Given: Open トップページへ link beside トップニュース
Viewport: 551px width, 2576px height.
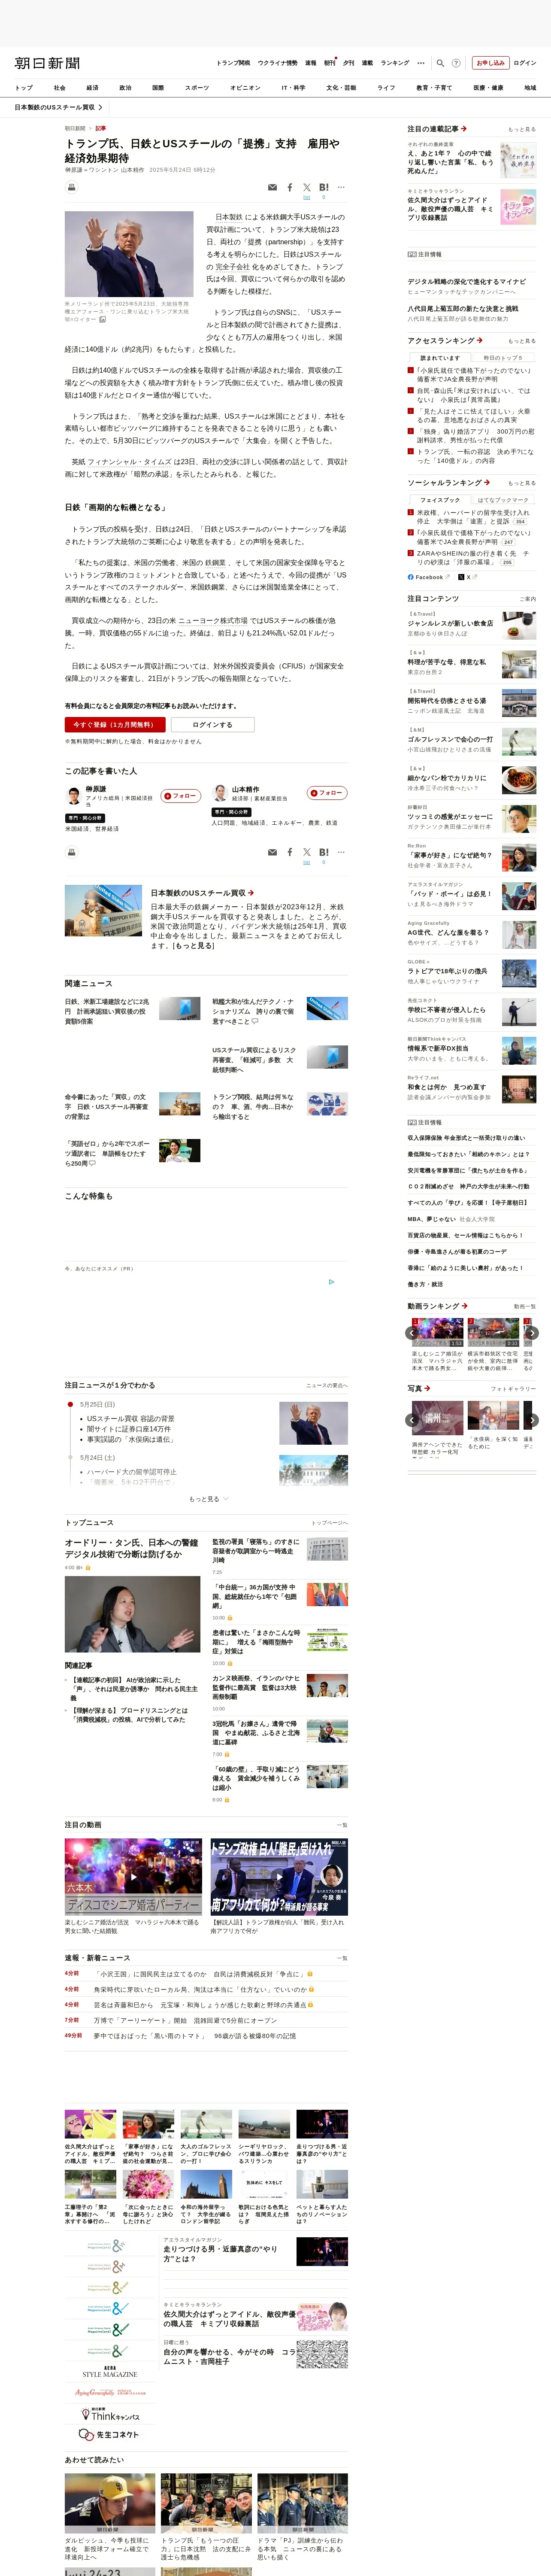Looking at the screenshot, I should (329, 1523).
